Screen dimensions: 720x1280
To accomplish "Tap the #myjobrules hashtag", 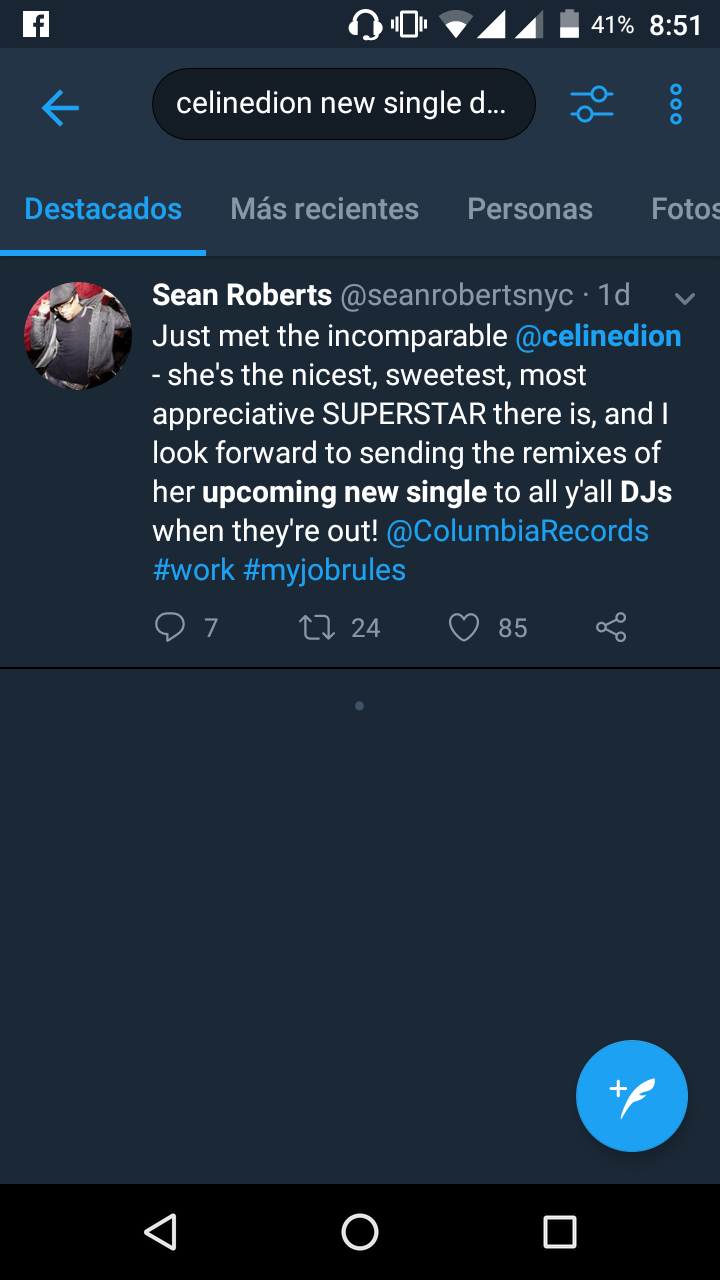I will click(x=324, y=570).
